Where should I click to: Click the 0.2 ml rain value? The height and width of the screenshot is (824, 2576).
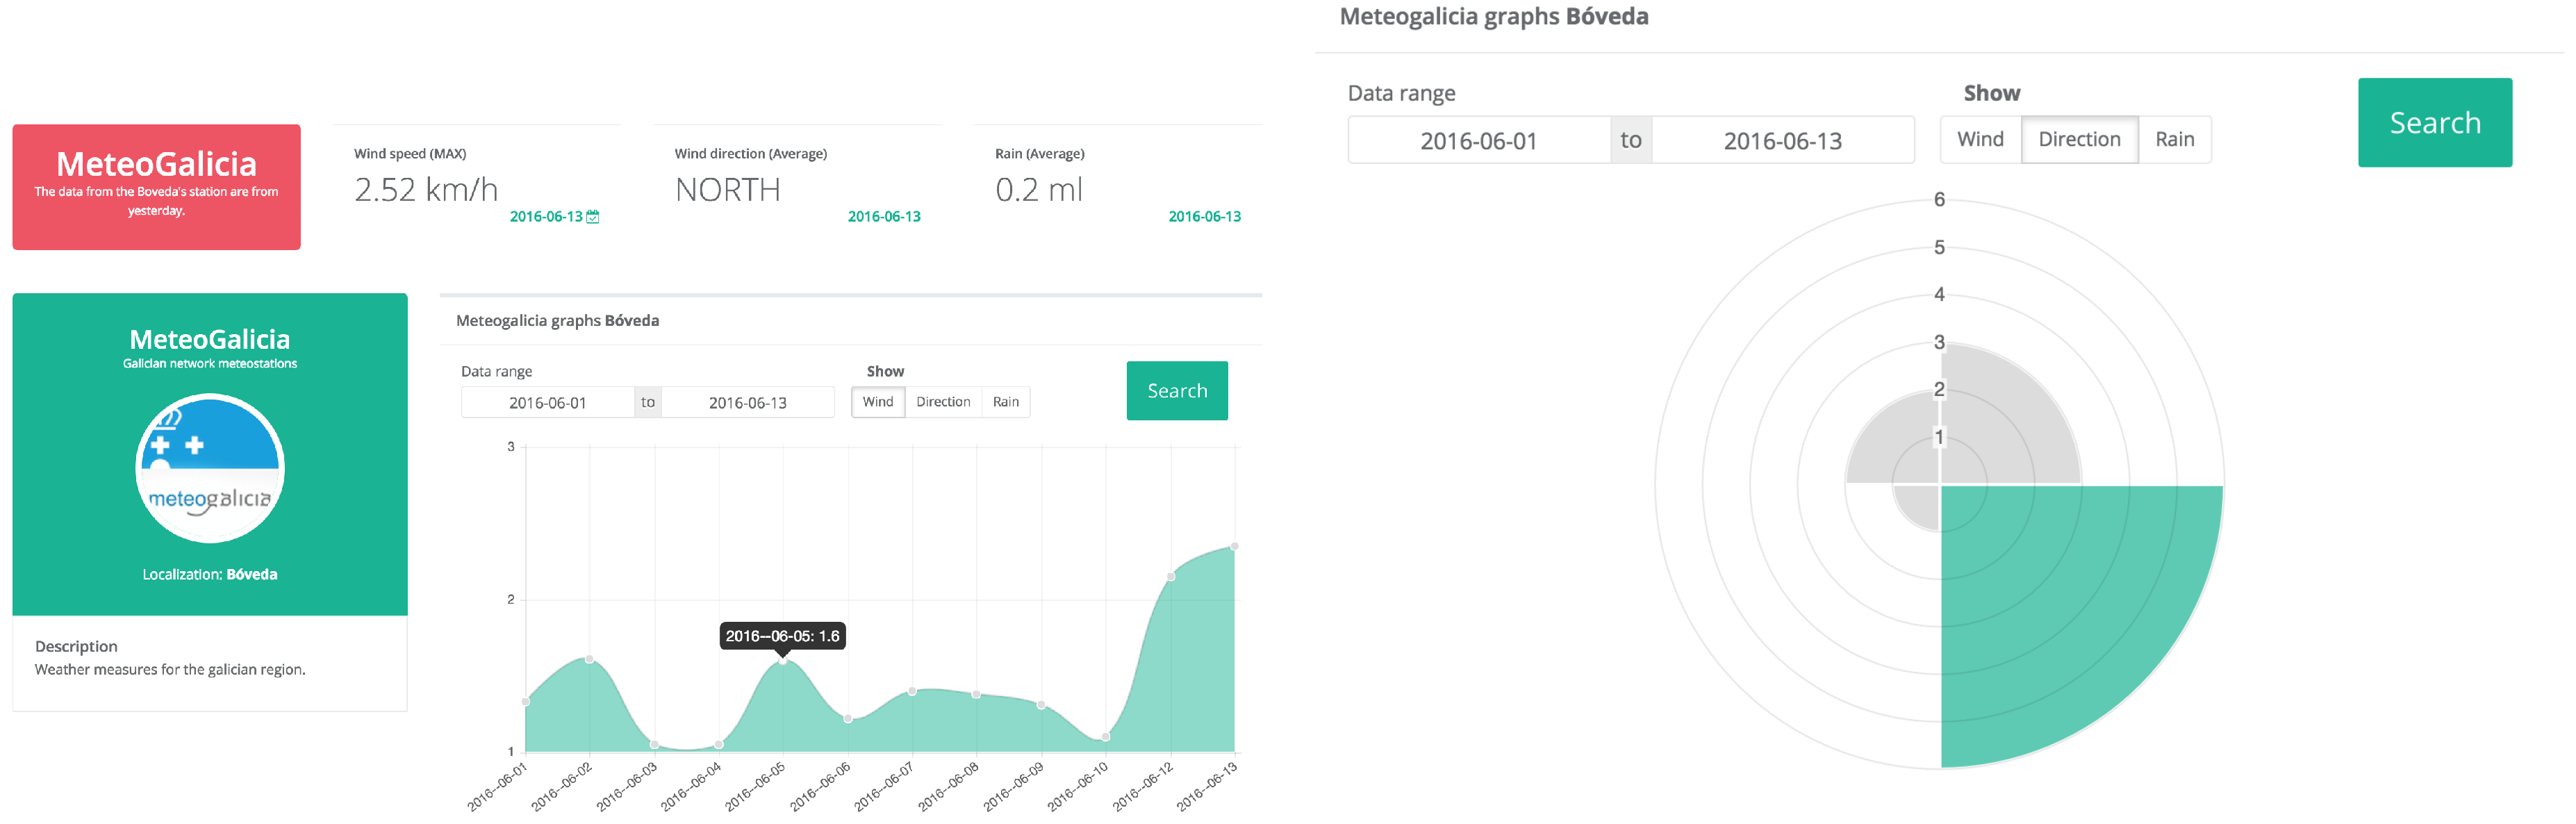click(1039, 189)
